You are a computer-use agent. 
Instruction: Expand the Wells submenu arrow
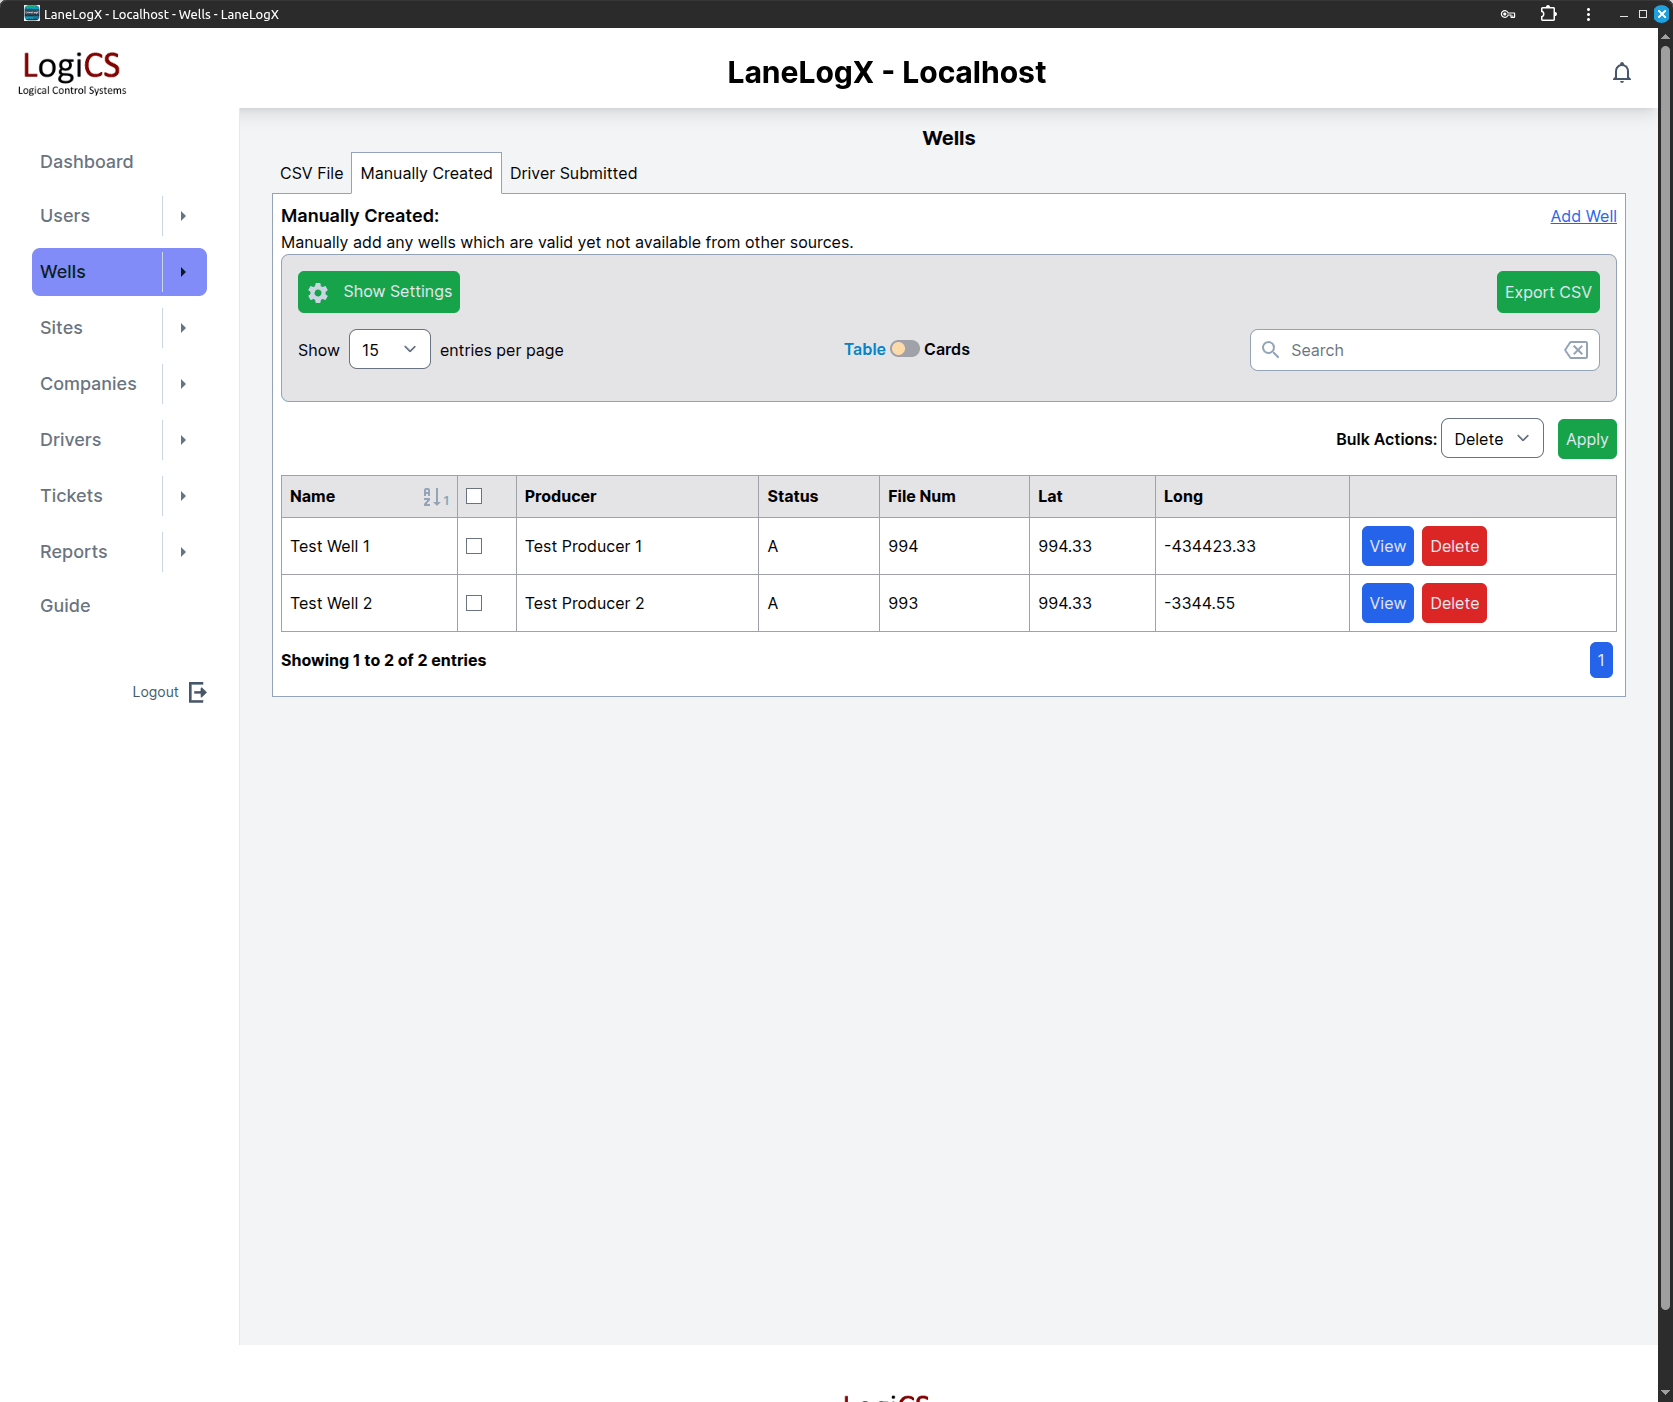pyautogui.click(x=184, y=272)
